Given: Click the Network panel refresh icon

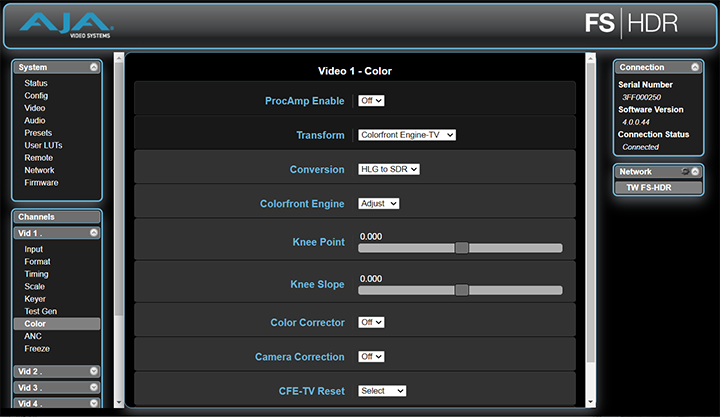Looking at the screenshot, I should pos(686,172).
